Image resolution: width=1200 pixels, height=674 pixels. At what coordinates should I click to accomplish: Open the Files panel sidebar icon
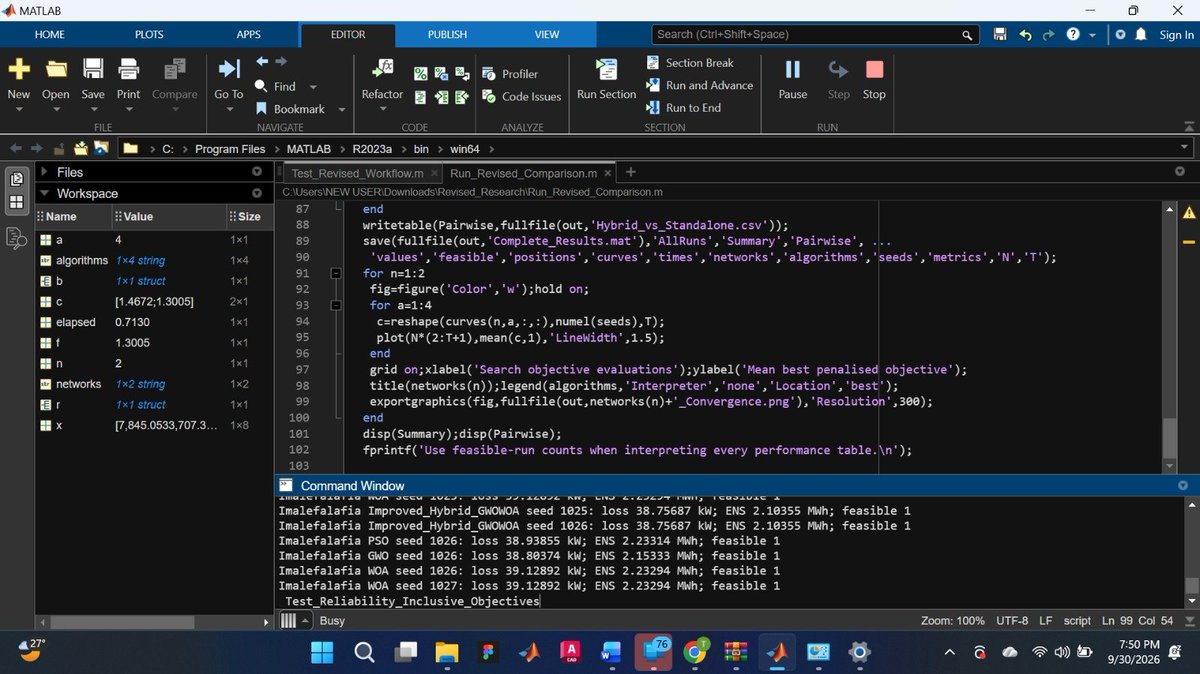(x=17, y=179)
